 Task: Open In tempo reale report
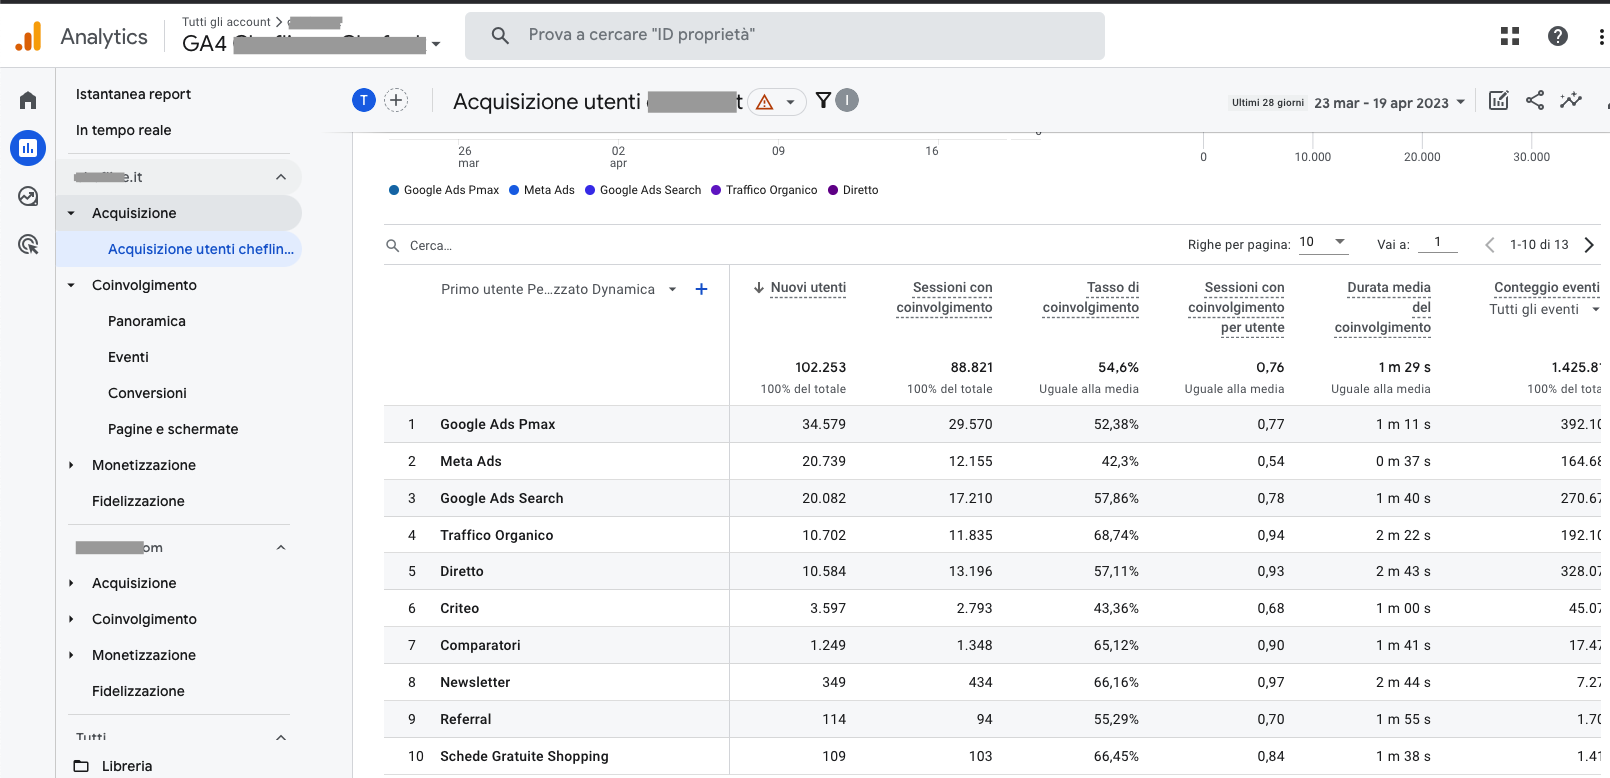pos(123,130)
